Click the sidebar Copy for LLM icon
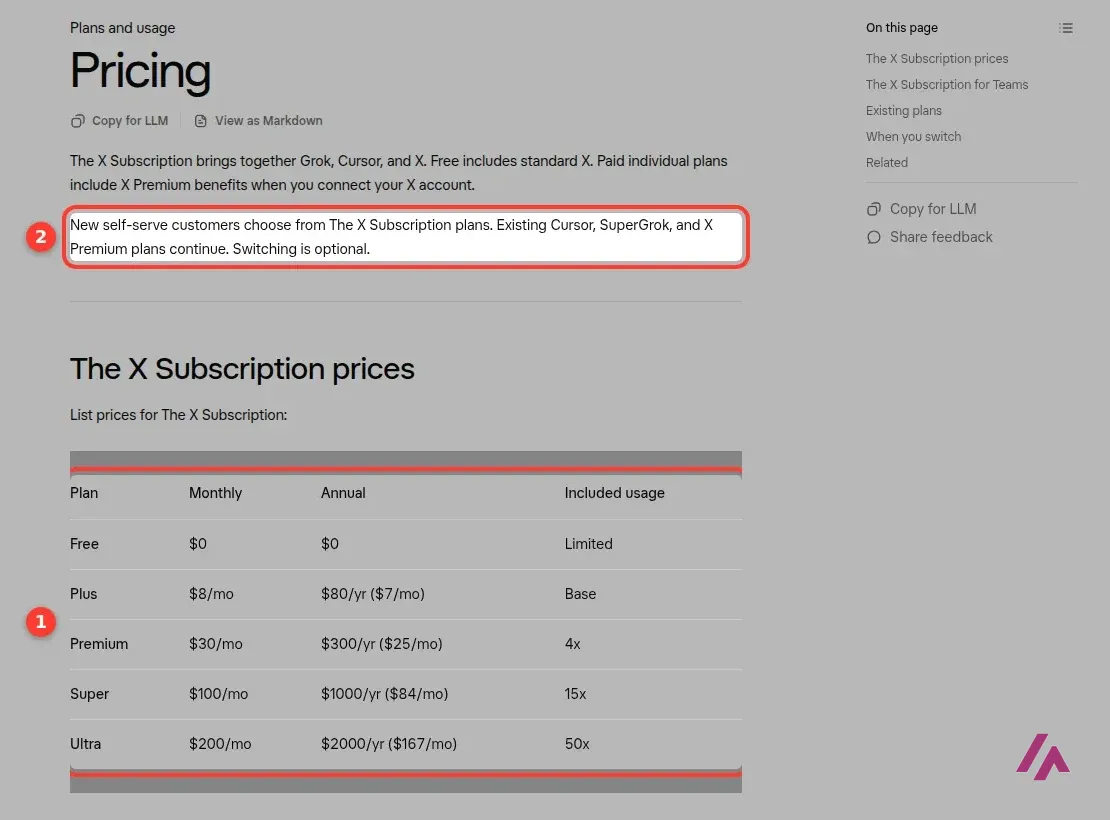The width and height of the screenshot is (1110, 820). click(x=874, y=209)
